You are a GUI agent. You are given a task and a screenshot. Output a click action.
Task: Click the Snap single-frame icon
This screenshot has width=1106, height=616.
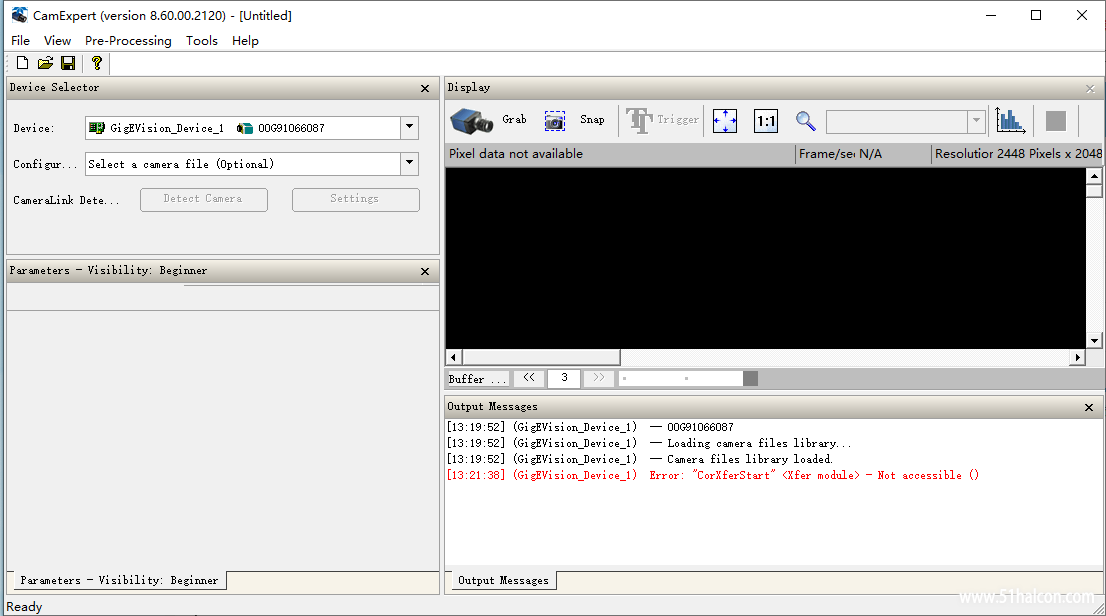pos(554,121)
